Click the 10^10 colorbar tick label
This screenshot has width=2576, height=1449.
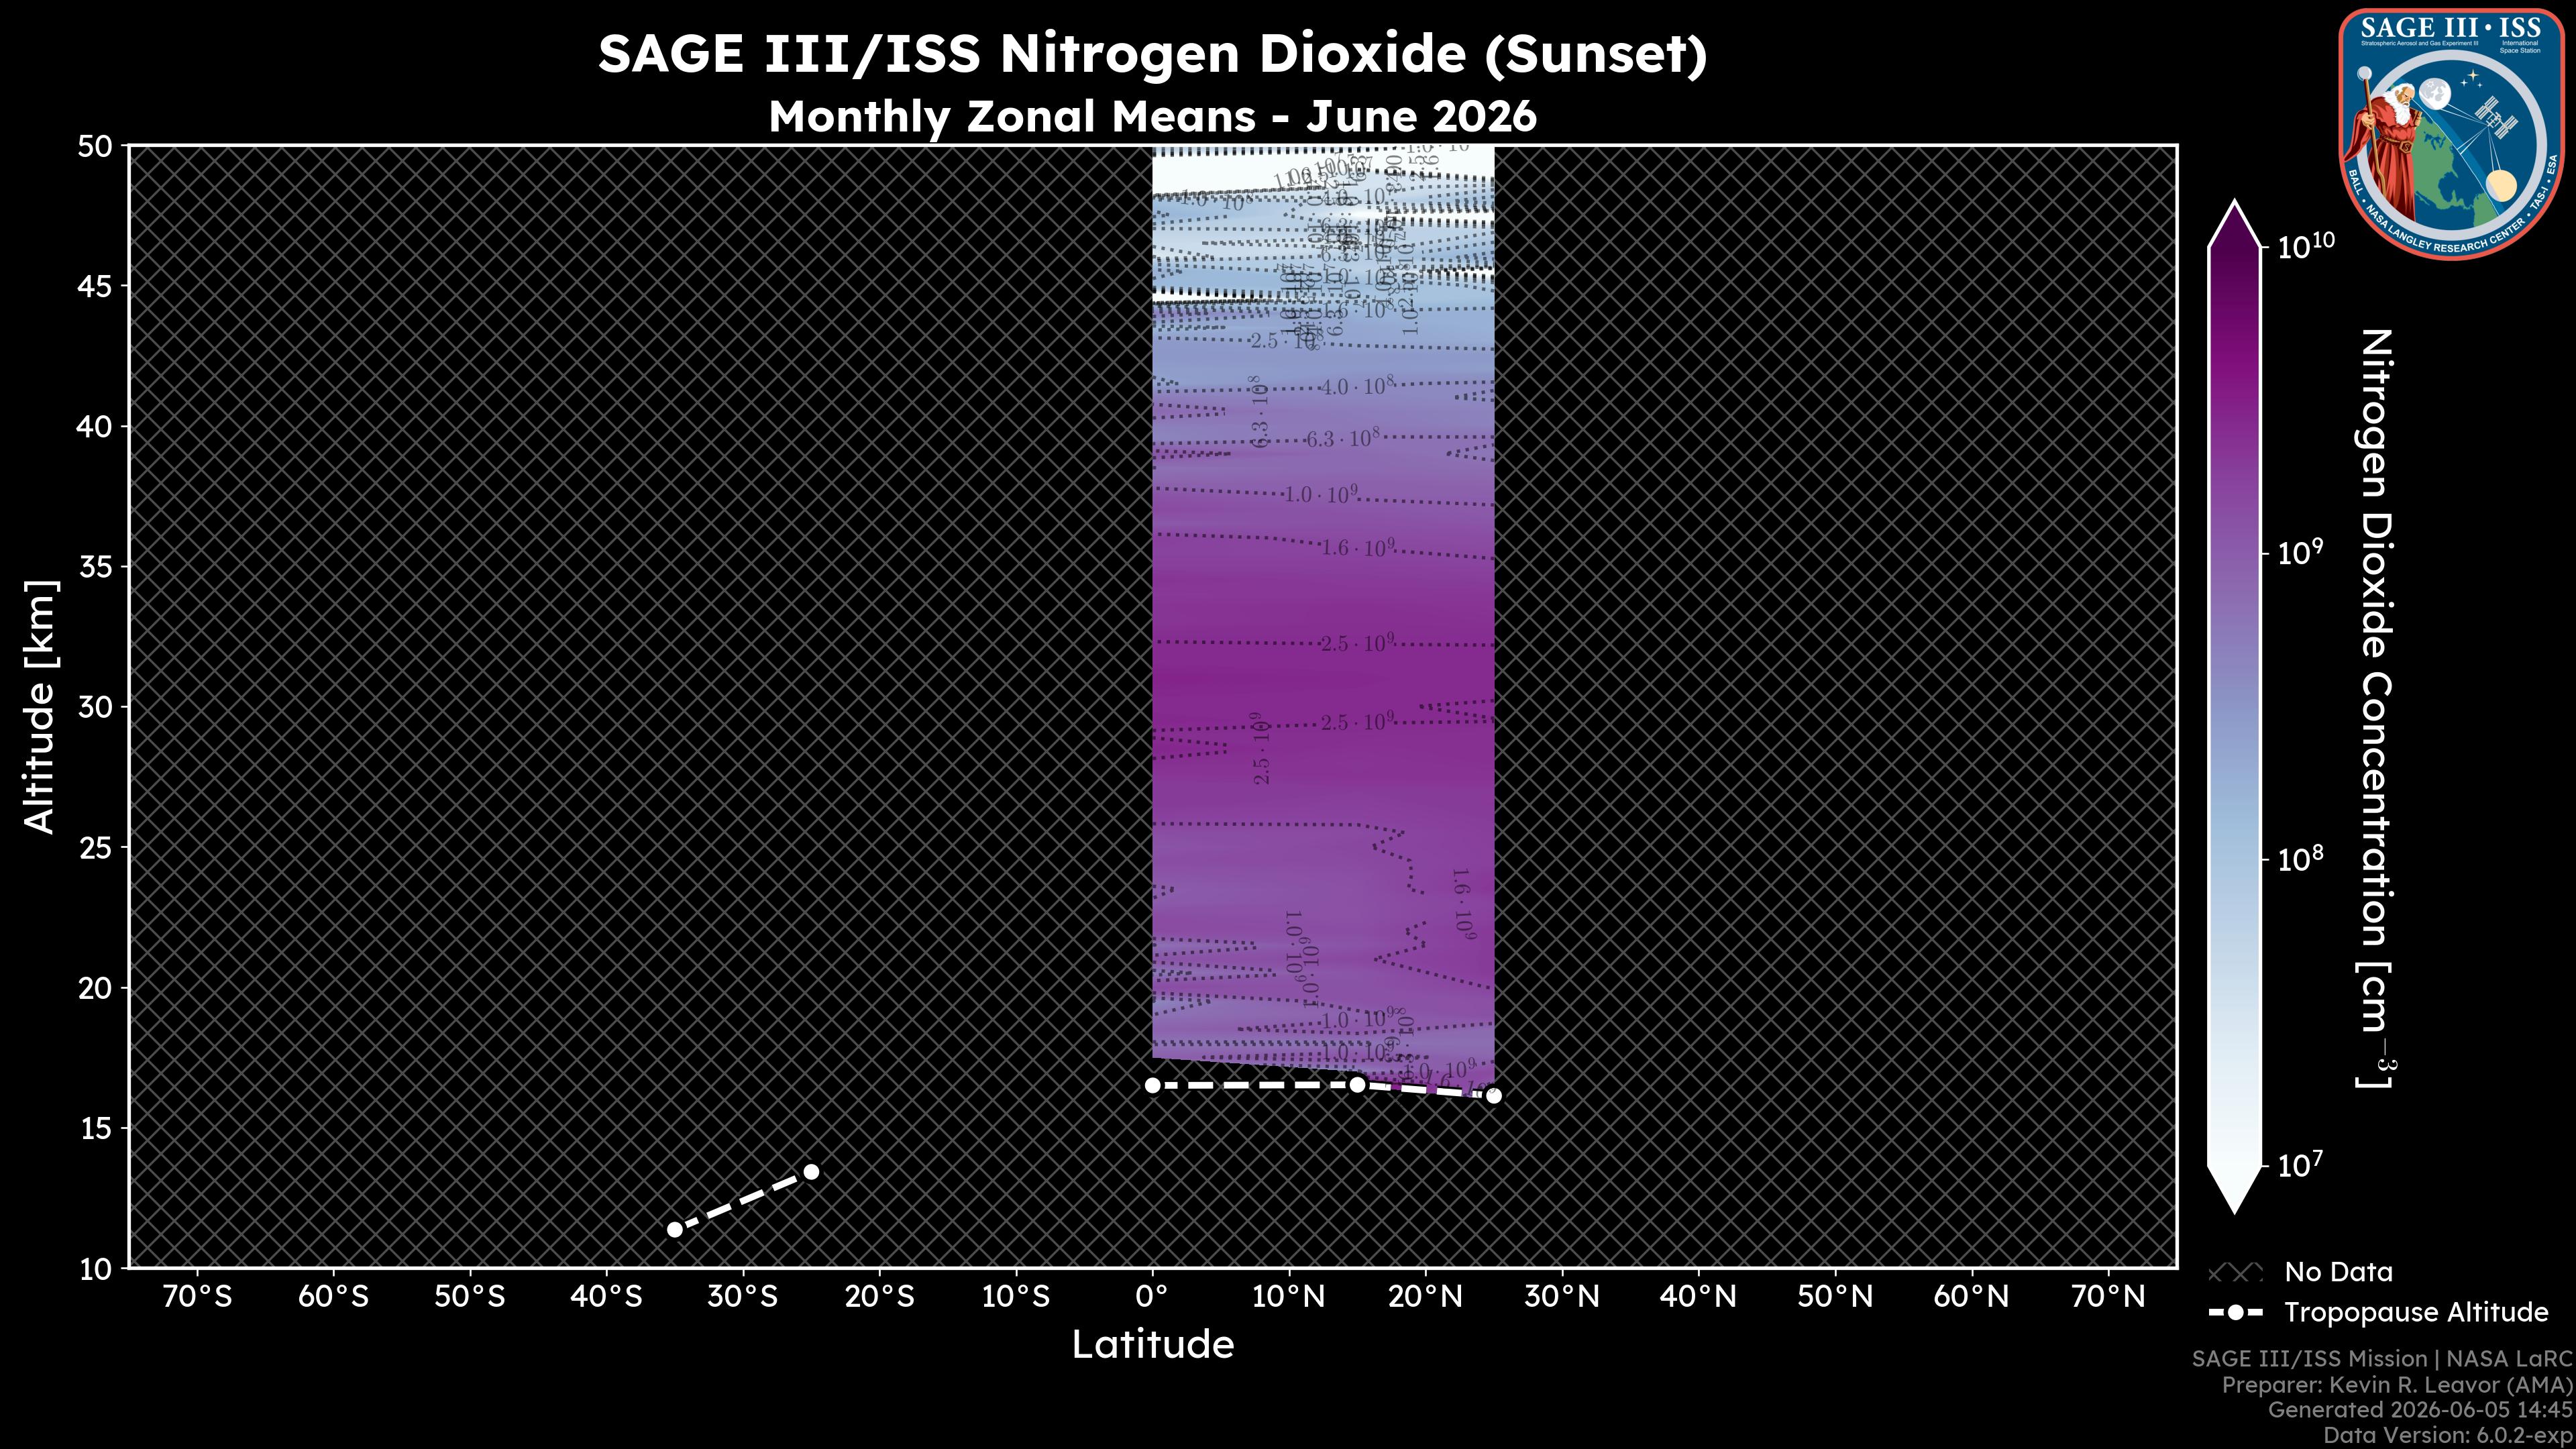point(2305,245)
